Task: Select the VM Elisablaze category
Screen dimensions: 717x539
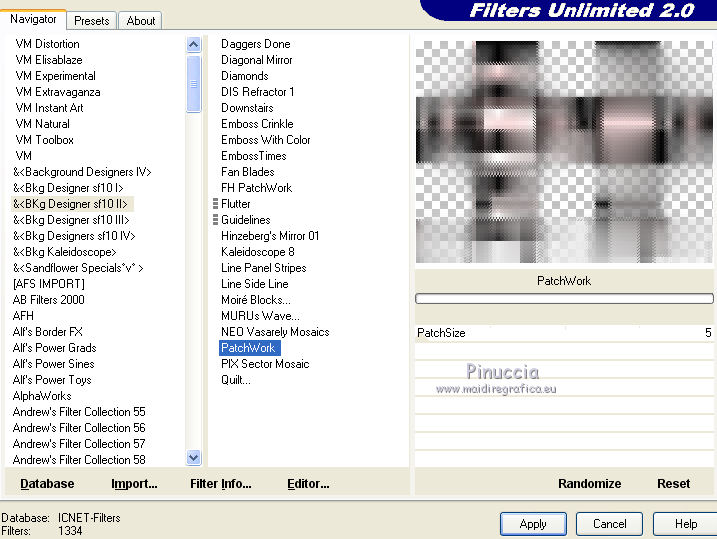Action: [49, 60]
